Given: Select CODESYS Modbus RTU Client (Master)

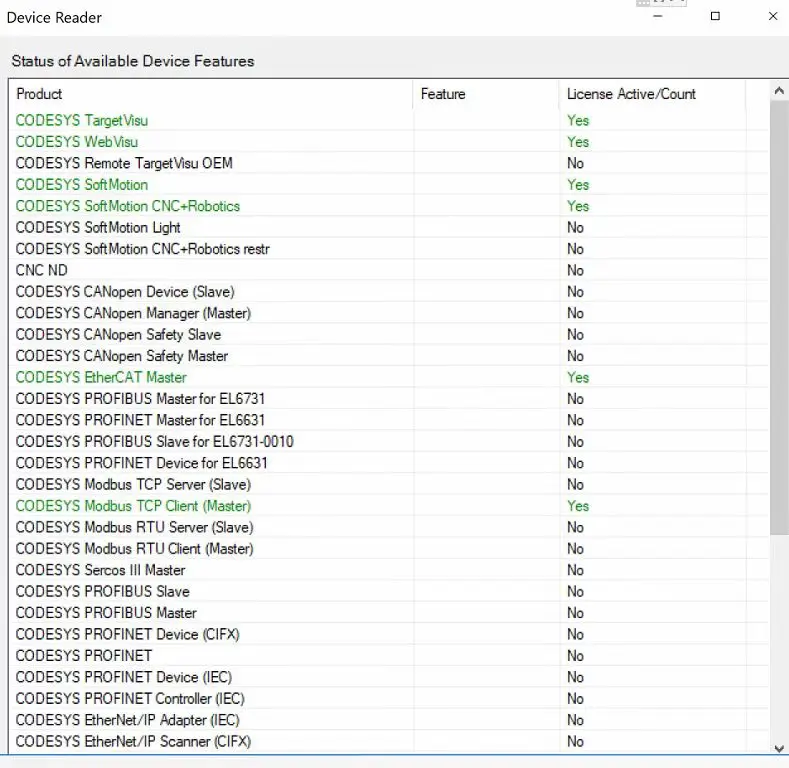Looking at the screenshot, I should 388,549.
